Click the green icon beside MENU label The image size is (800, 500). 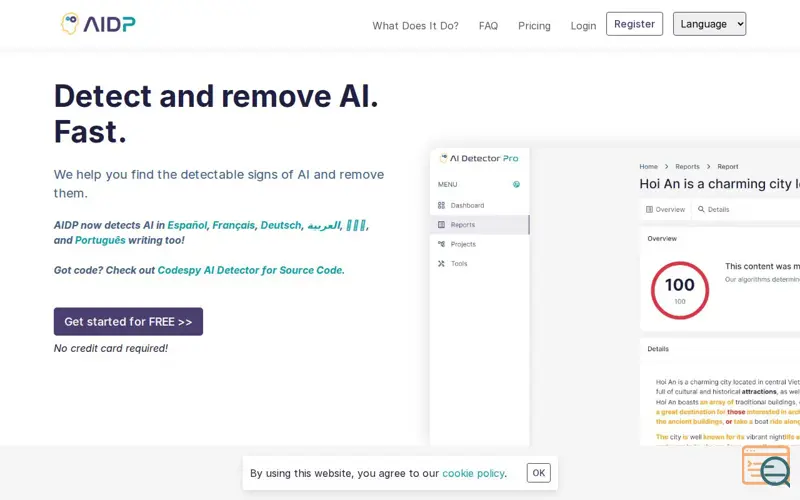pos(516,184)
